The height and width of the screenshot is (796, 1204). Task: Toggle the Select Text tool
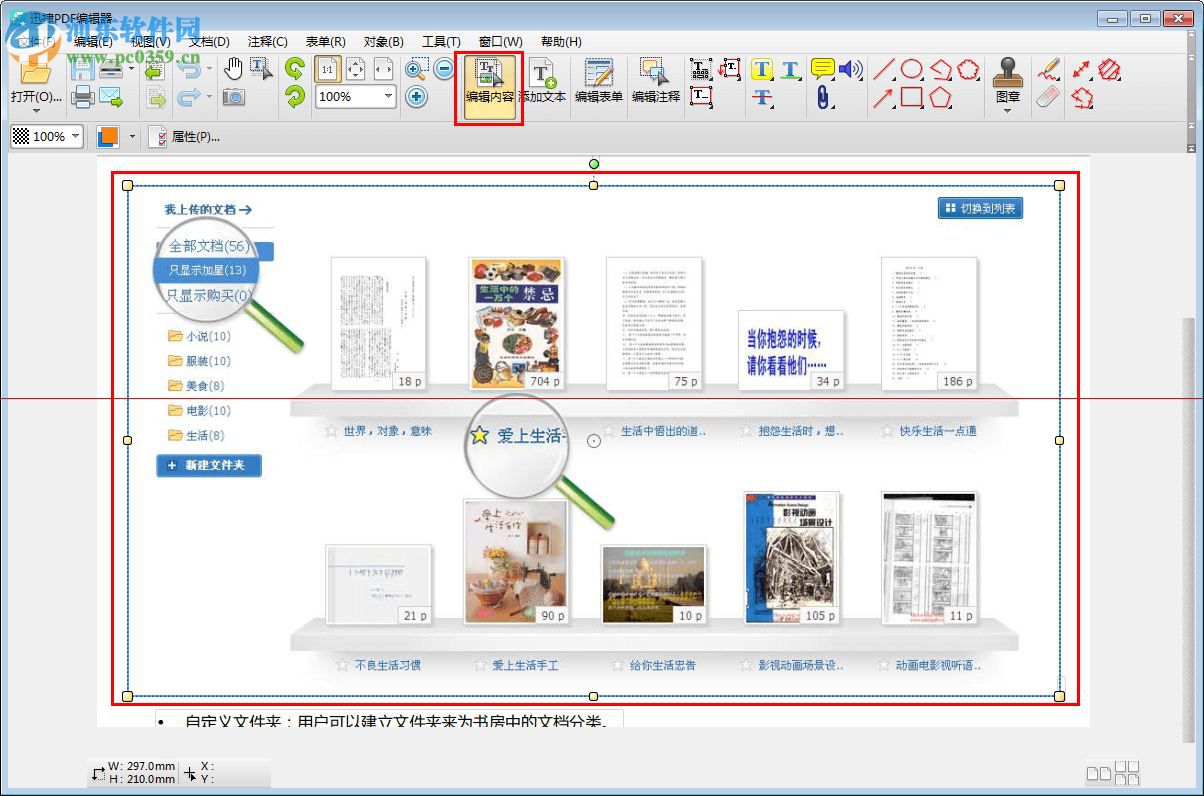(x=261, y=69)
